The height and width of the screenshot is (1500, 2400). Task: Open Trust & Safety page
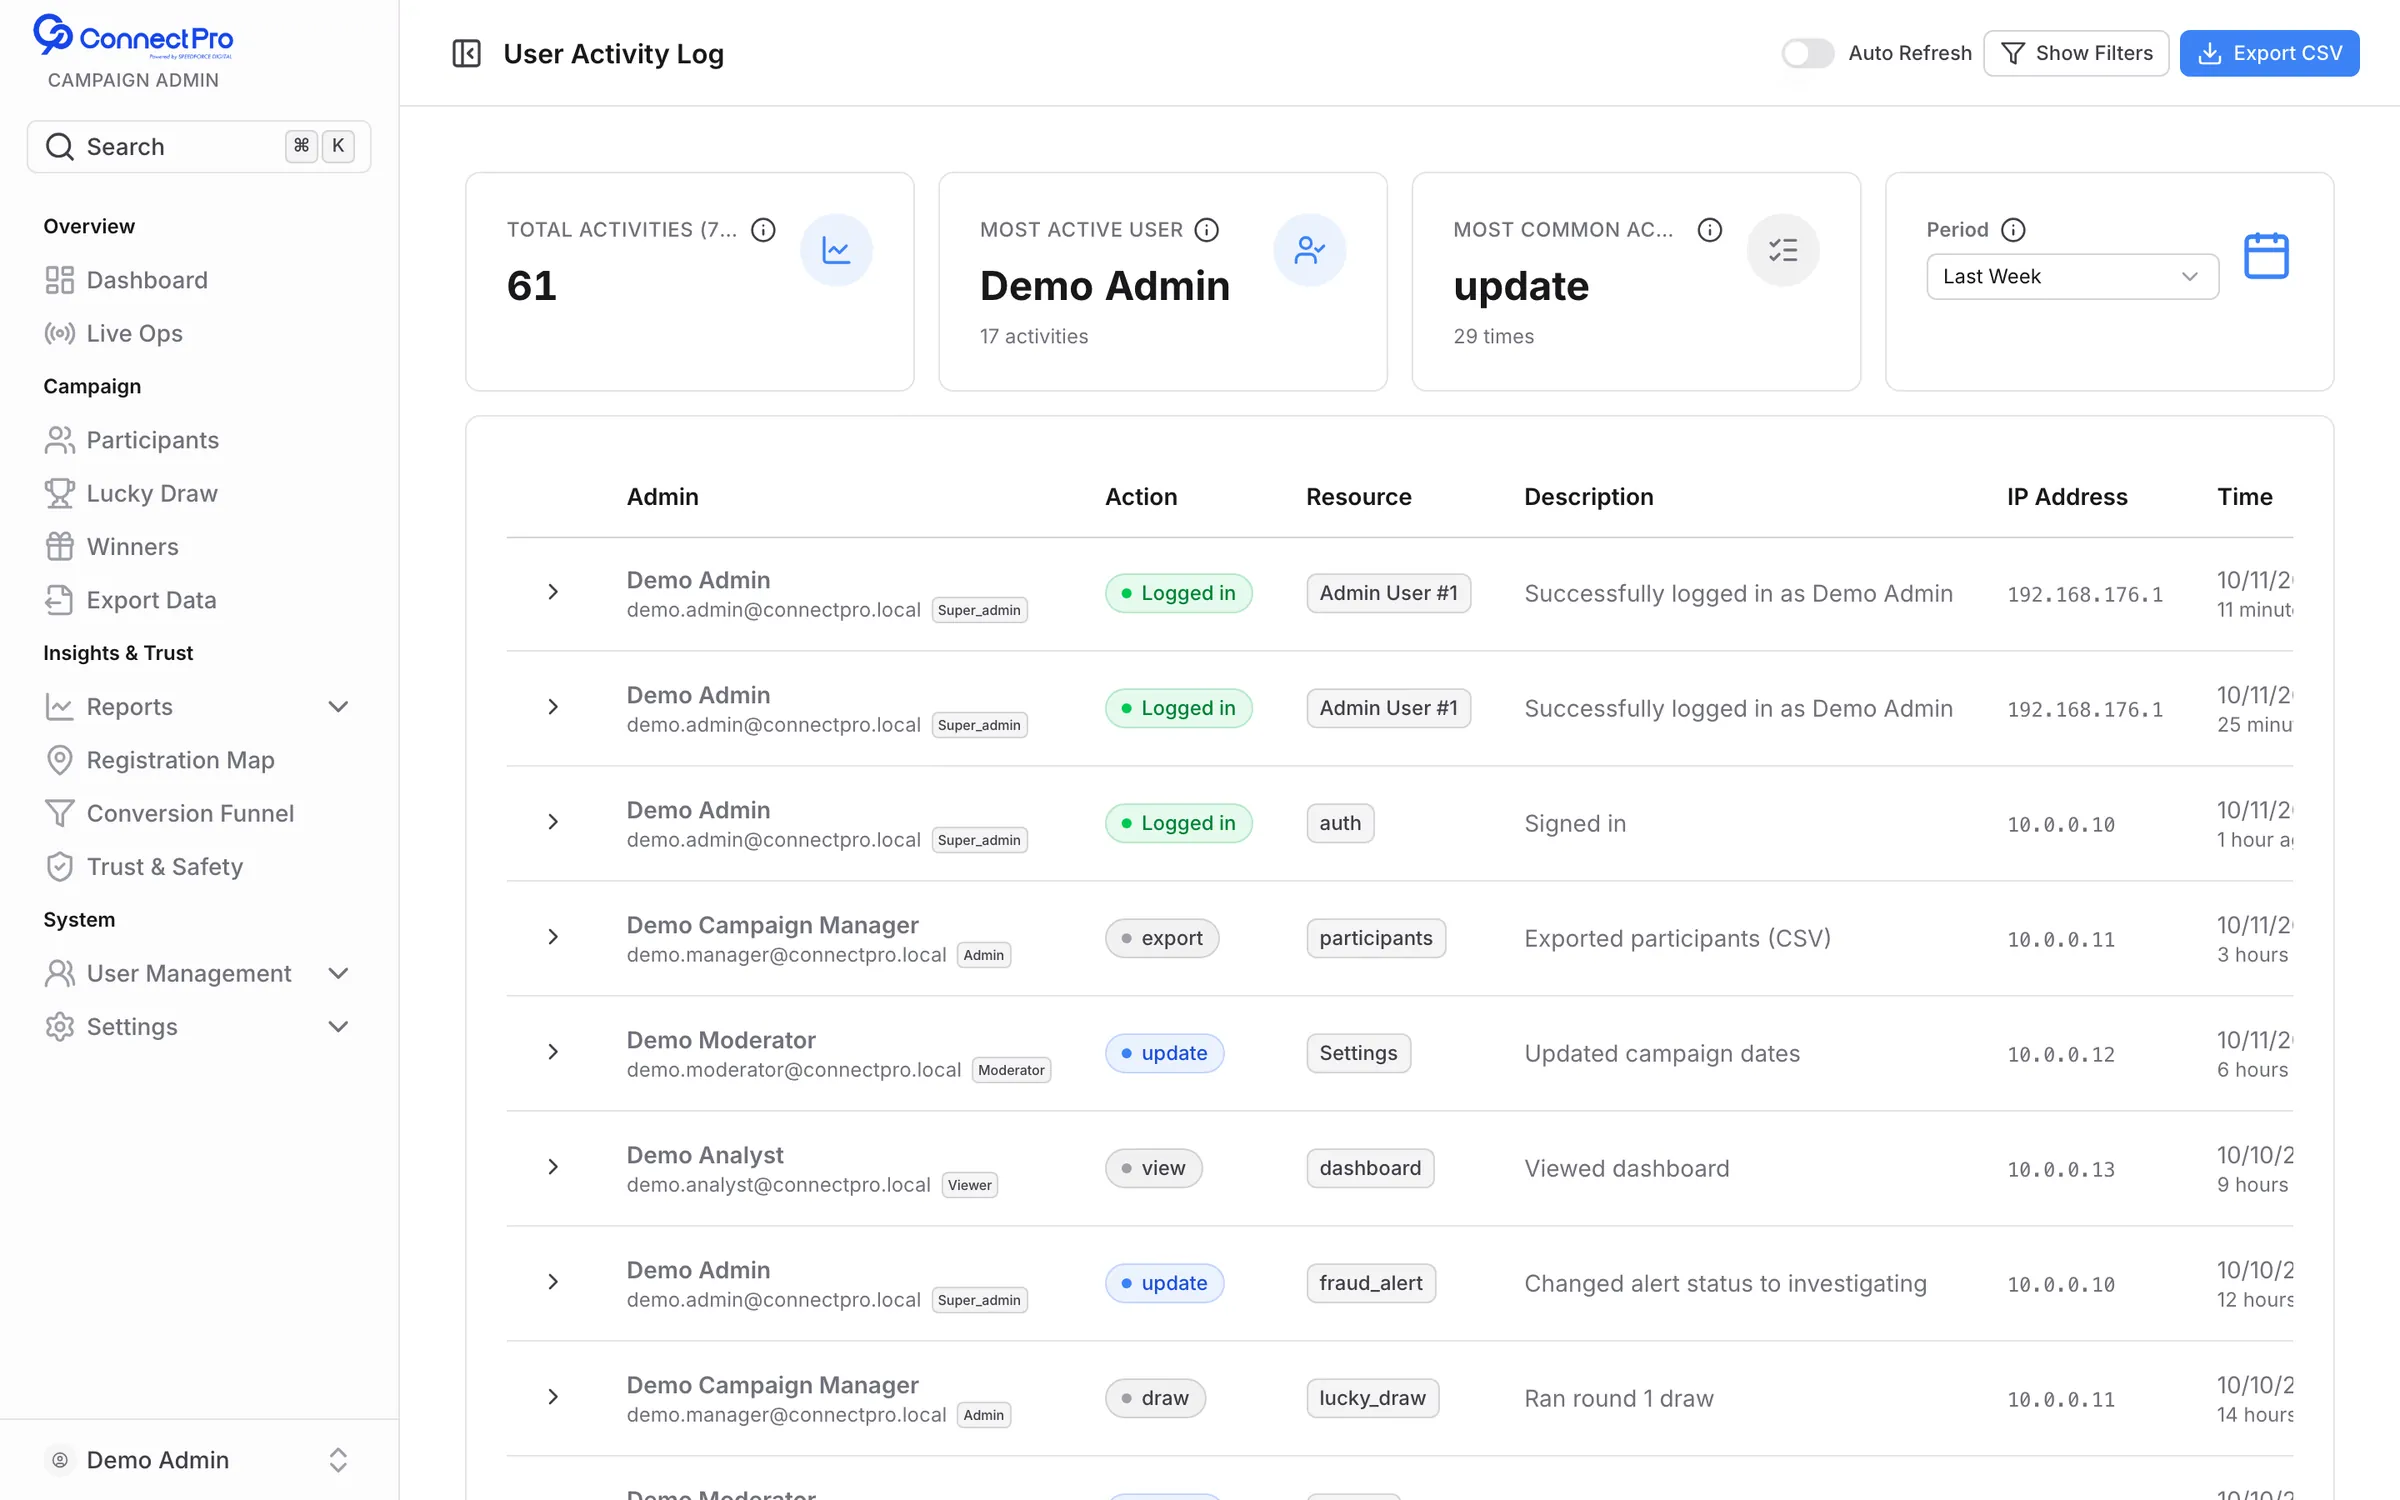199,867
